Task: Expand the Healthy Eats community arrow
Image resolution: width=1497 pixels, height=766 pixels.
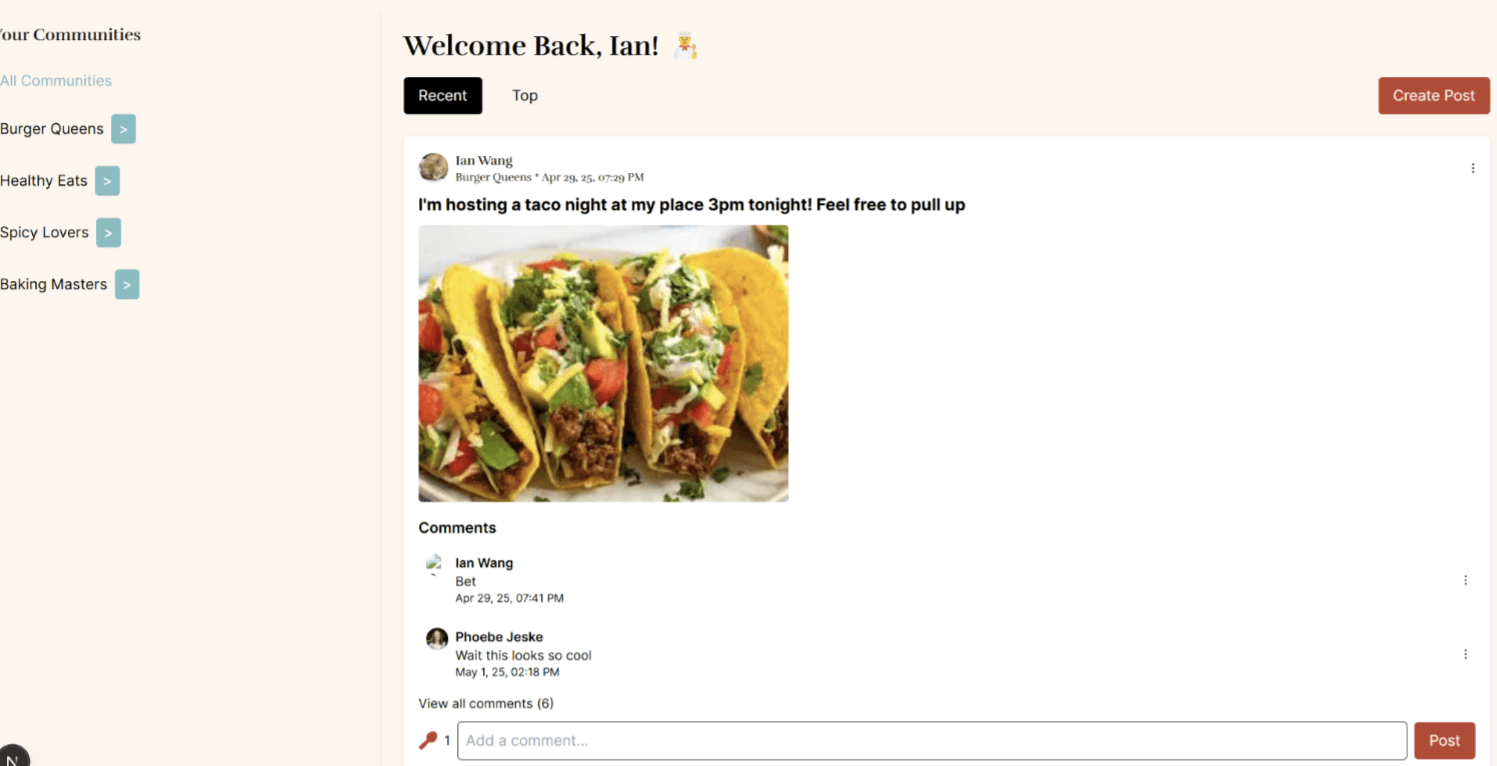Action: click(x=107, y=181)
